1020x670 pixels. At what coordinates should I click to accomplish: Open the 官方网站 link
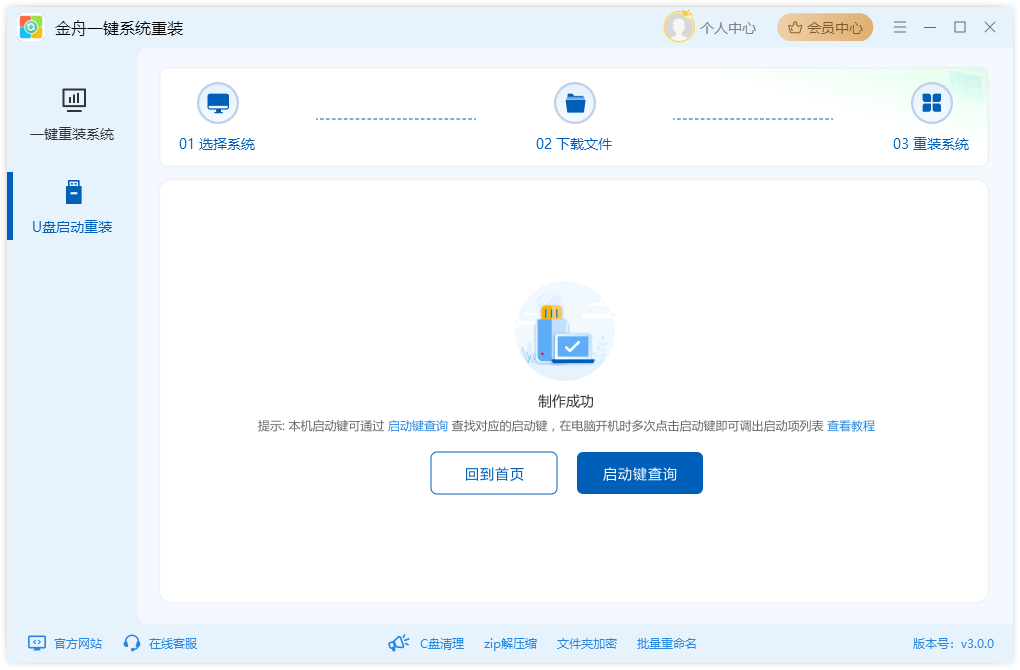[78, 643]
